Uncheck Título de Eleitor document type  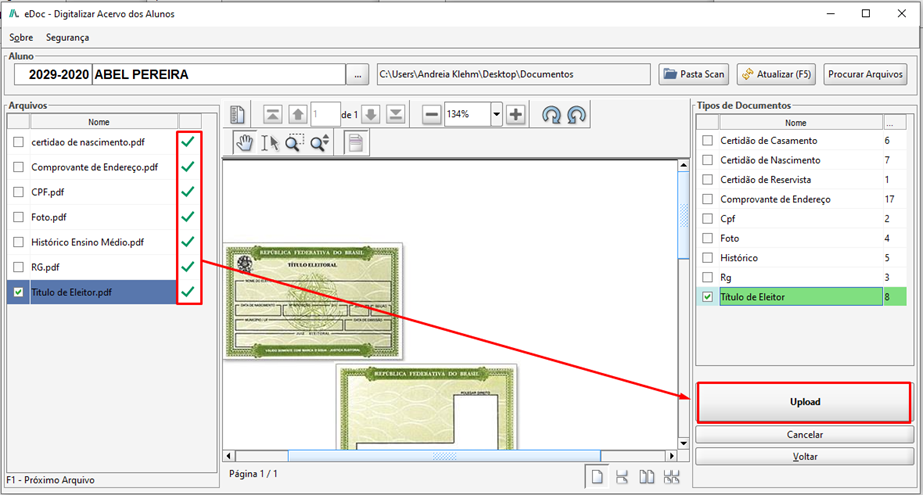click(708, 297)
